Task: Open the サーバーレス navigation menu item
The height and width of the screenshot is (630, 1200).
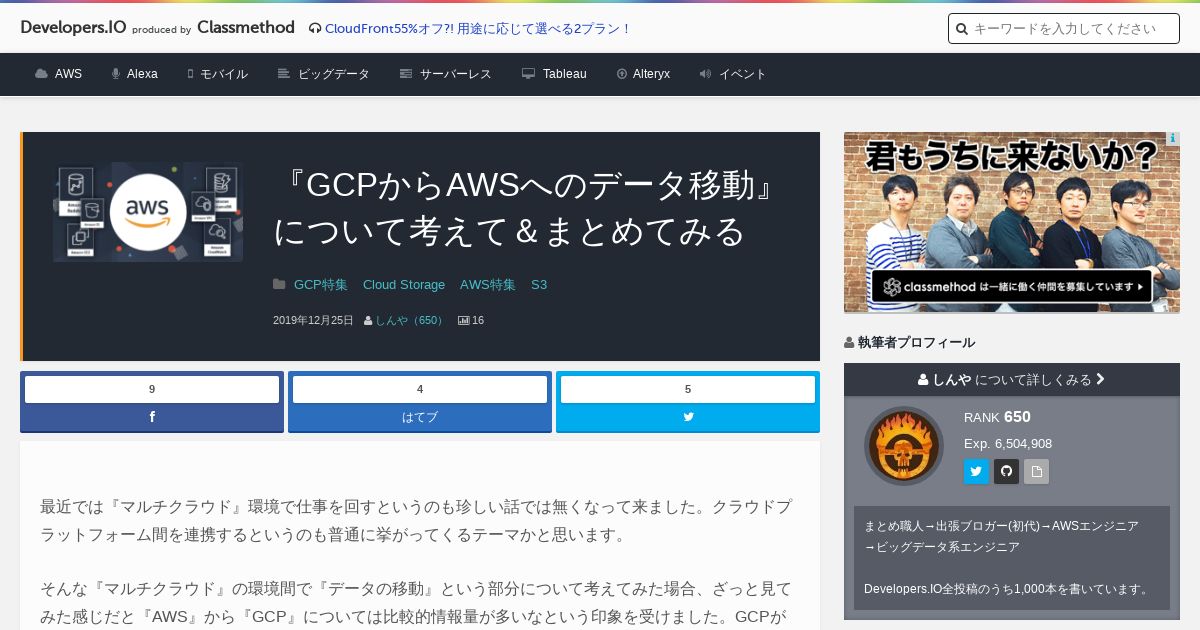Action: [x=456, y=74]
